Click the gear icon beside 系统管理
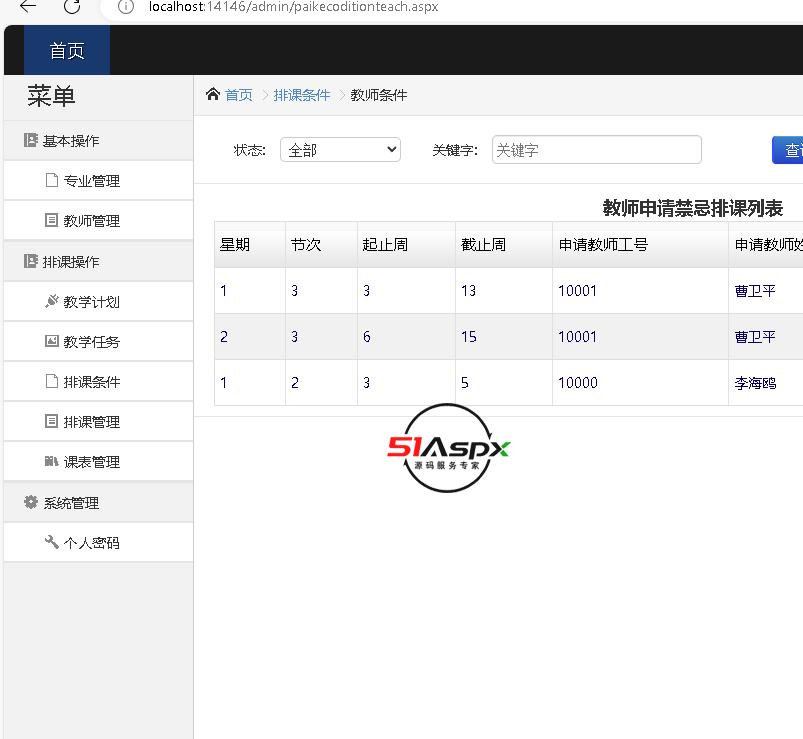This screenshot has height=739, width=803. click(x=31, y=502)
